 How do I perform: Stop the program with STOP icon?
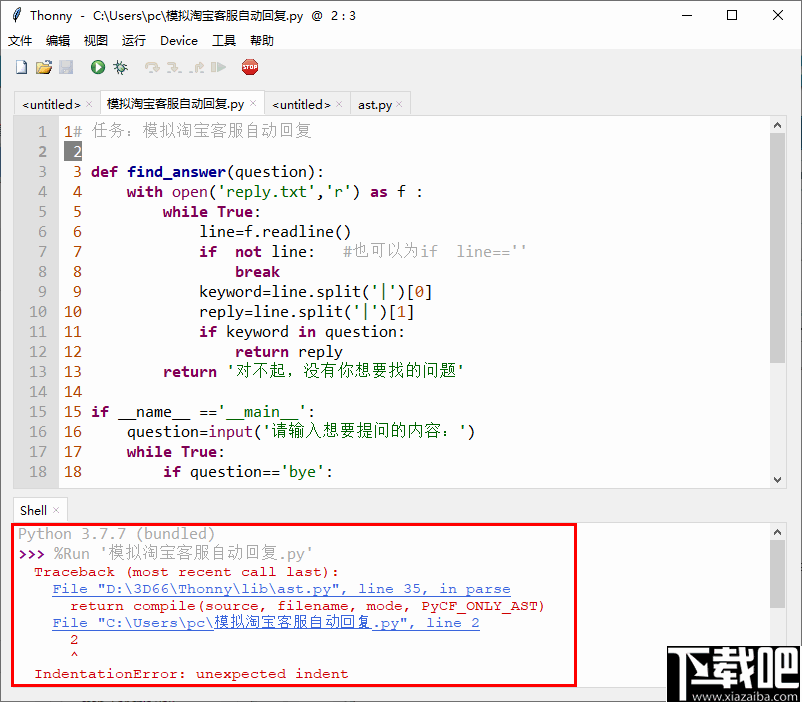click(250, 67)
